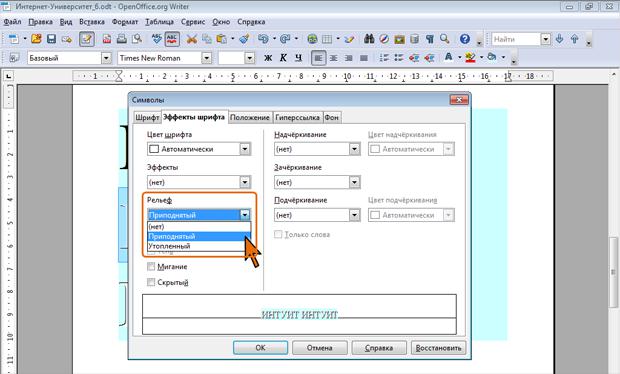Toggle Bold (Ж) formatting
This screenshot has width=620, height=374.
pos(268,58)
